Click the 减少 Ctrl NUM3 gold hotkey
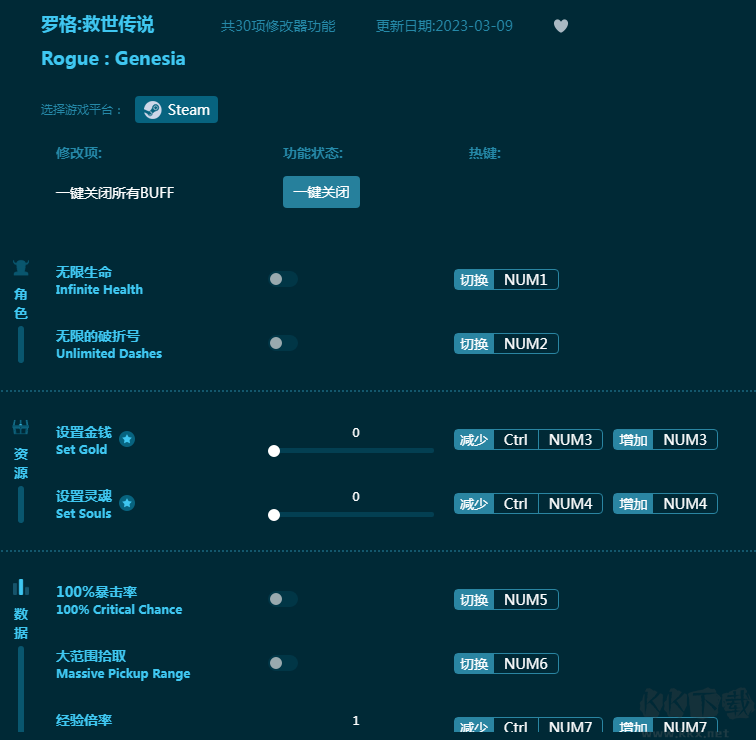Viewport: 756px width, 740px height. [x=528, y=440]
